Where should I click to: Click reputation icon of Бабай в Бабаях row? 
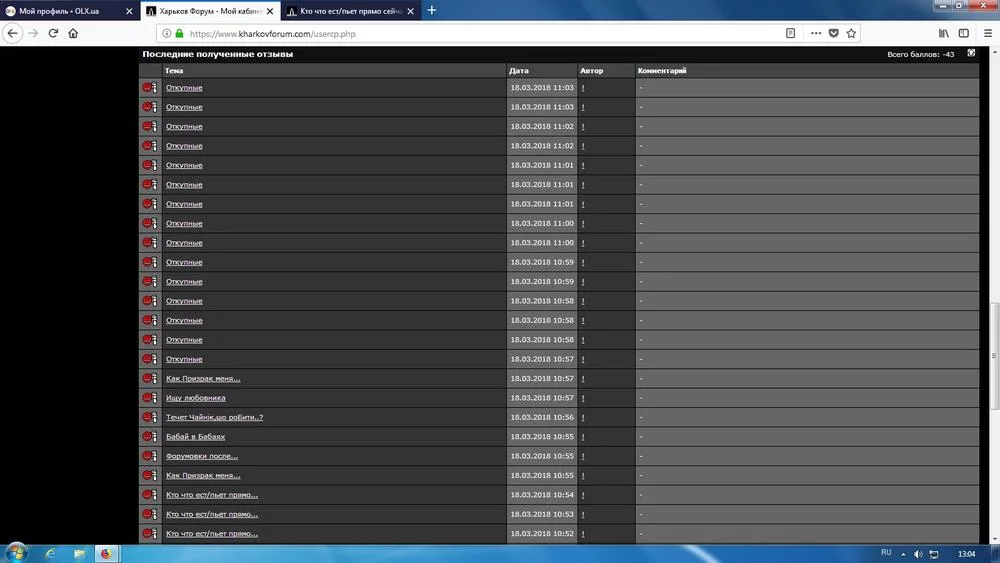tap(150, 436)
